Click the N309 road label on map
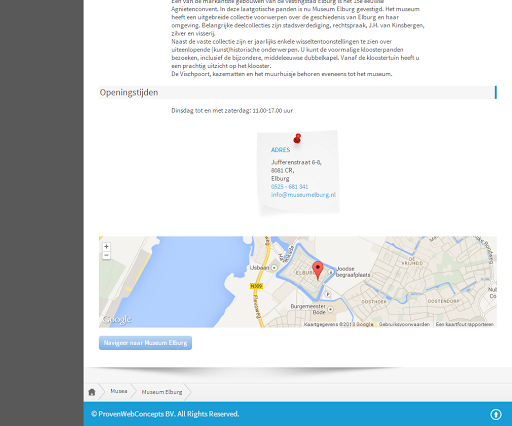The image size is (512, 426). [256, 286]
